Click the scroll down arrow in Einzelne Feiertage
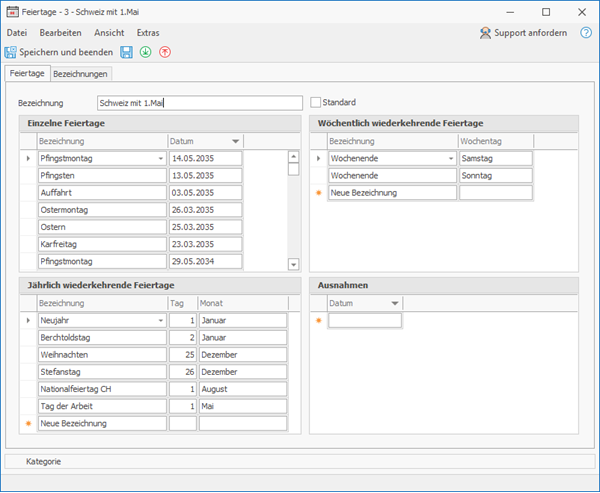Viewport: 600px width, 493px height. [x=293, y=264]
